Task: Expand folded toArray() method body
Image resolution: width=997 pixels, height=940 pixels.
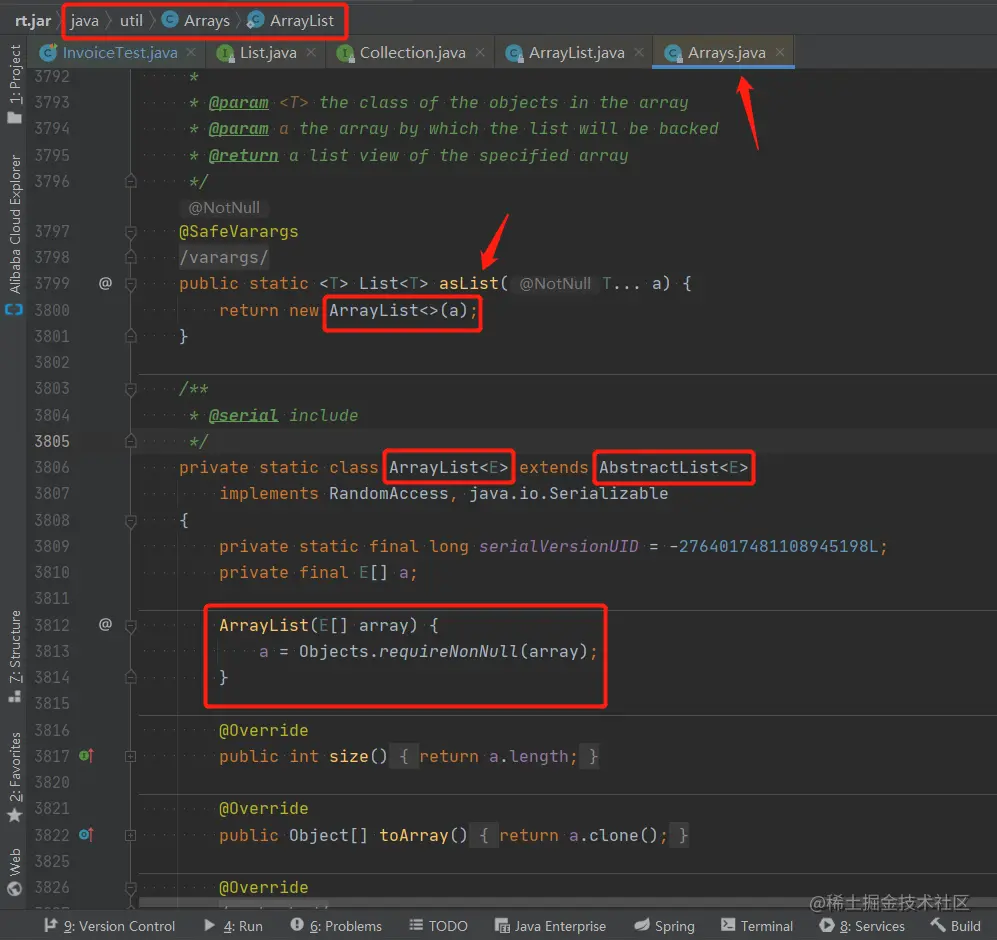Action: pyautogui.click(x=130, y=835)
